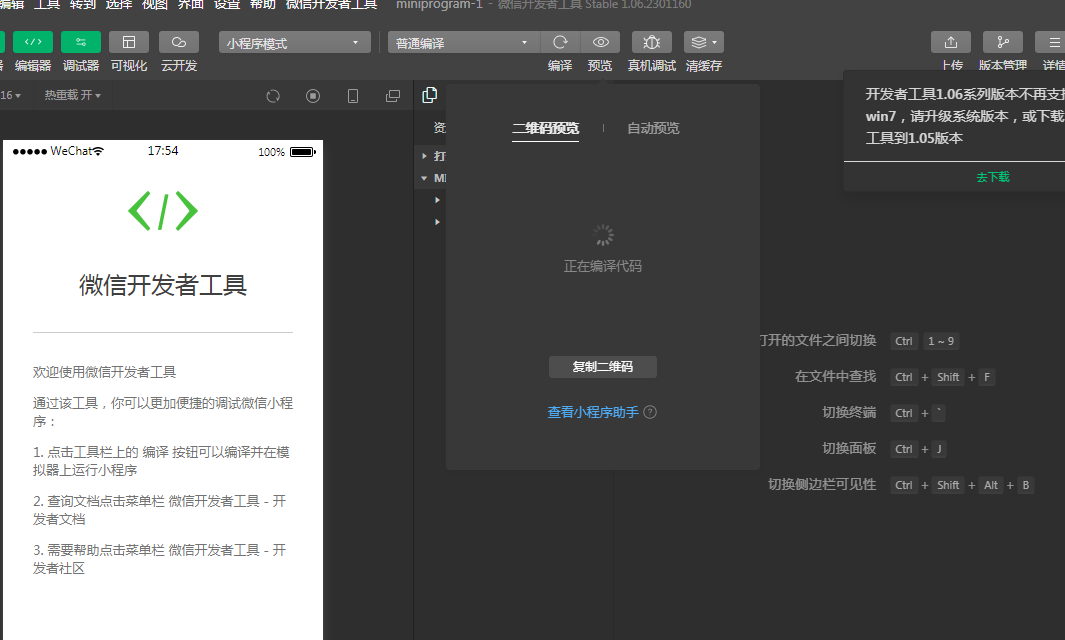The width and height of the screenshot is (1065, 640).
Task: Expand the first folder under MI section
Action: click(437, 200)
